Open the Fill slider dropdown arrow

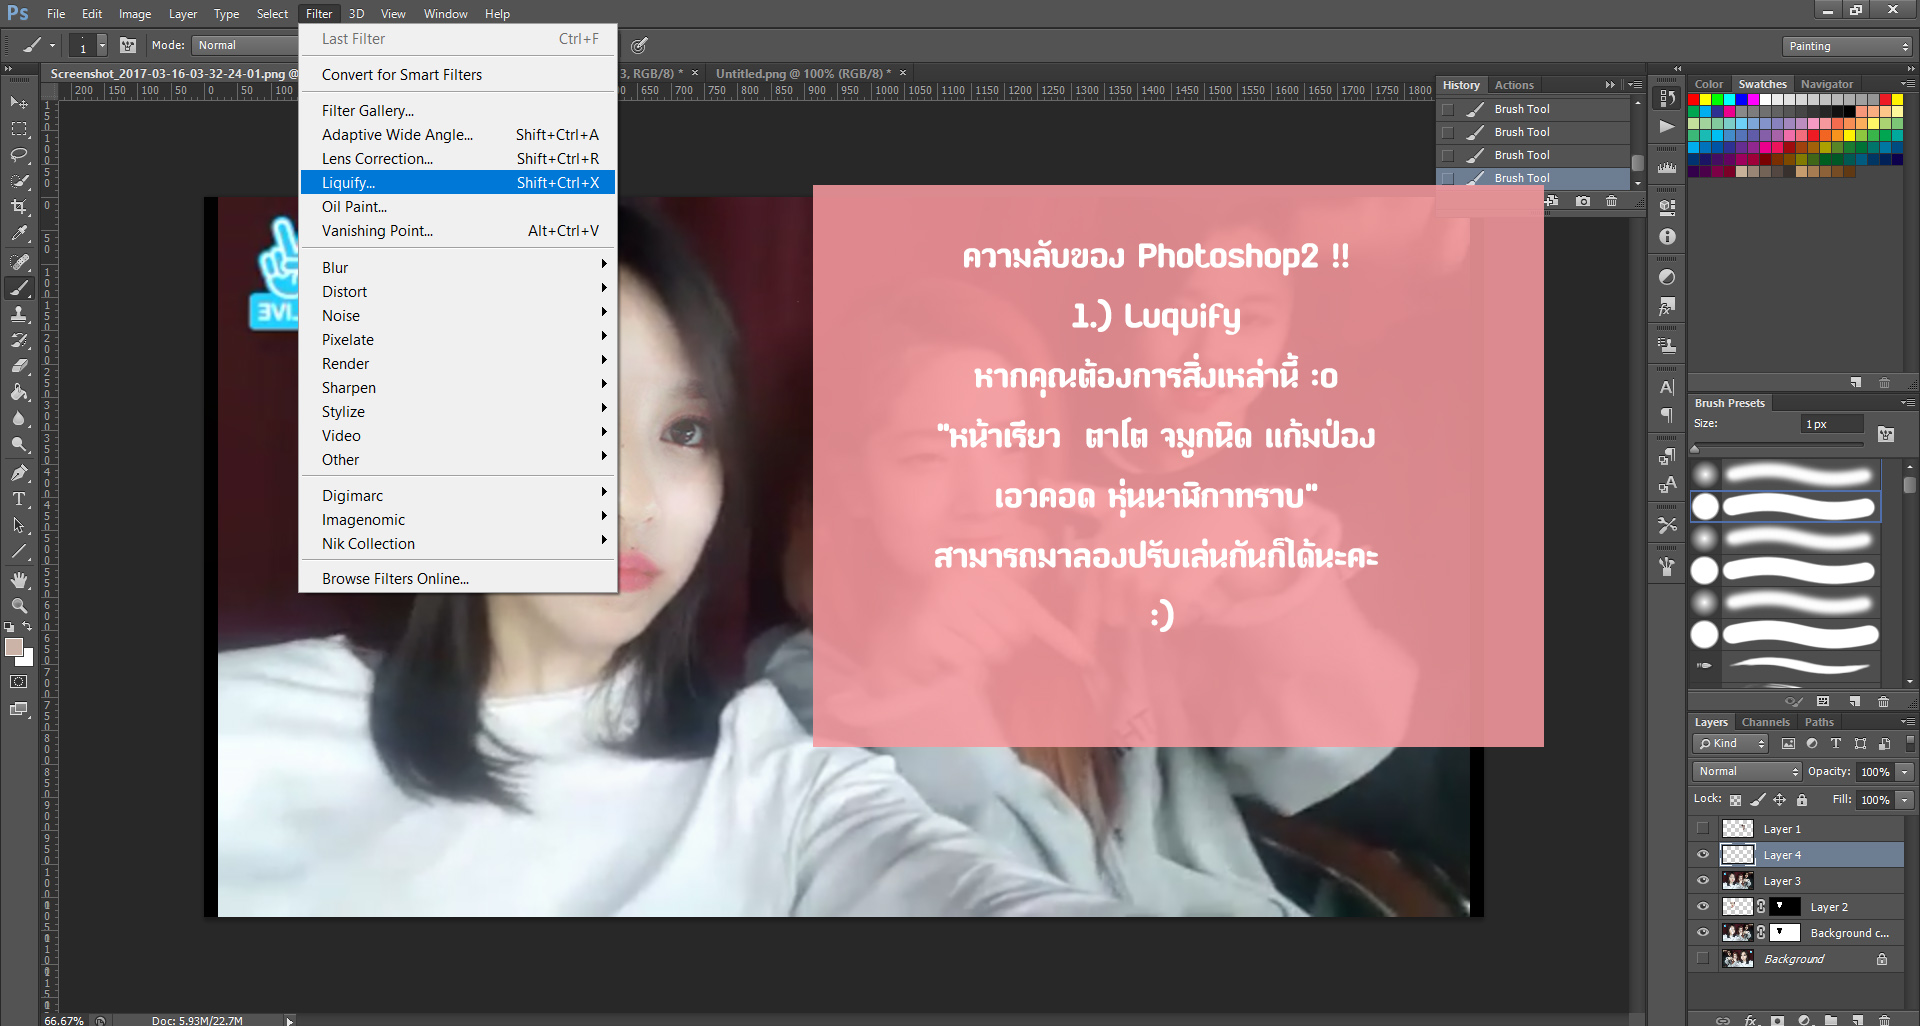(1905, 800)
